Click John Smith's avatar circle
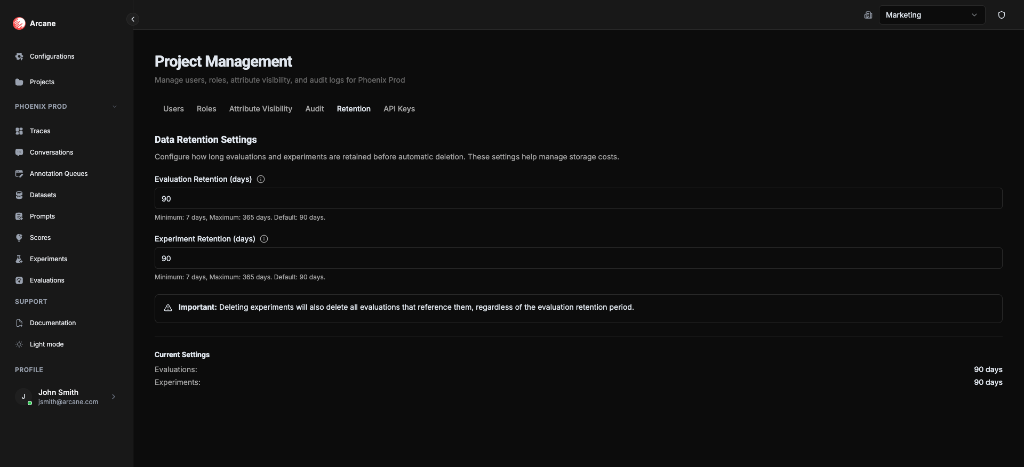Viewport: 1024px width, 467px height. point(24,396)
